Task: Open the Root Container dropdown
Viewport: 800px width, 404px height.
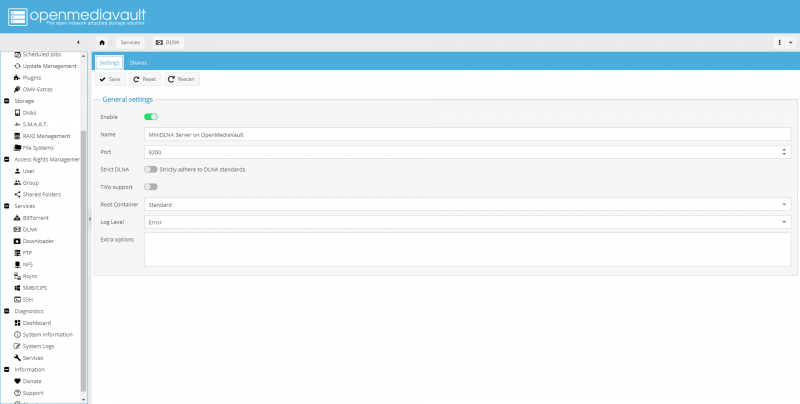Action: 784,205
